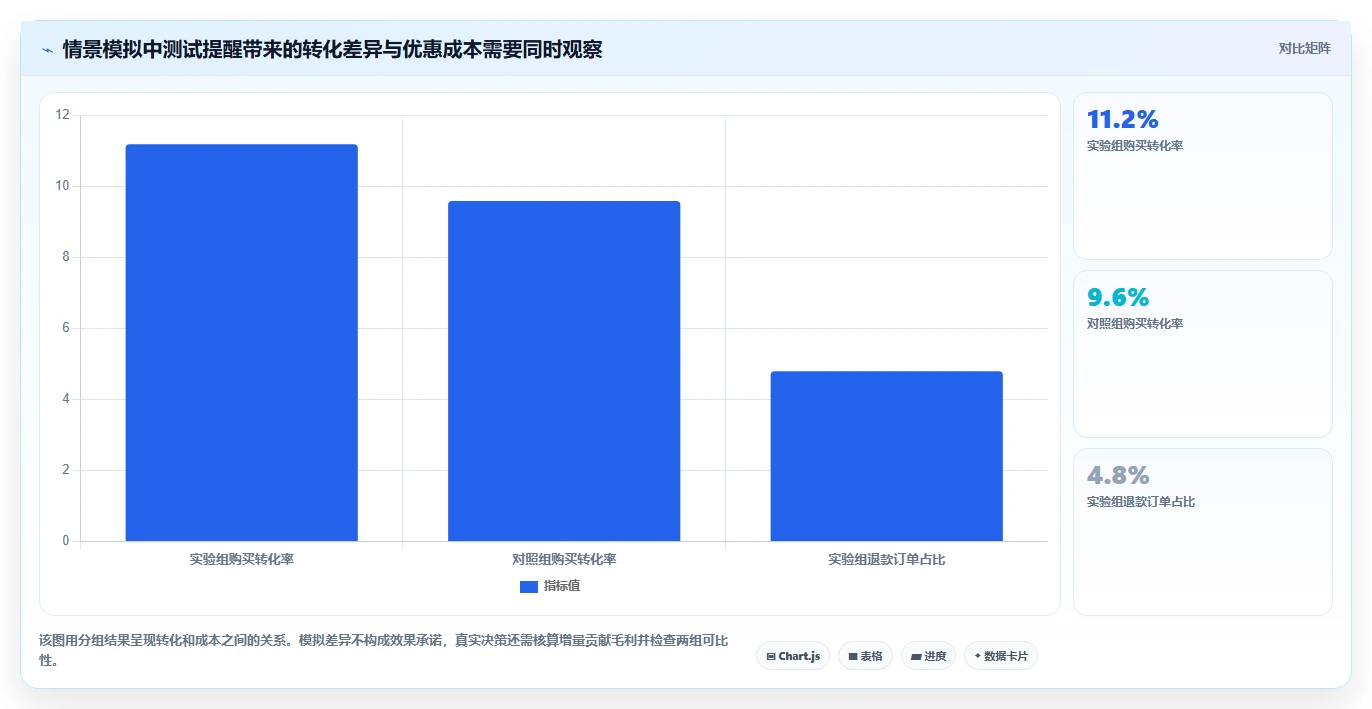Click the lightning icon beside the title
The height and width of the screenshot is (709, 1372).
coord(47,49)
